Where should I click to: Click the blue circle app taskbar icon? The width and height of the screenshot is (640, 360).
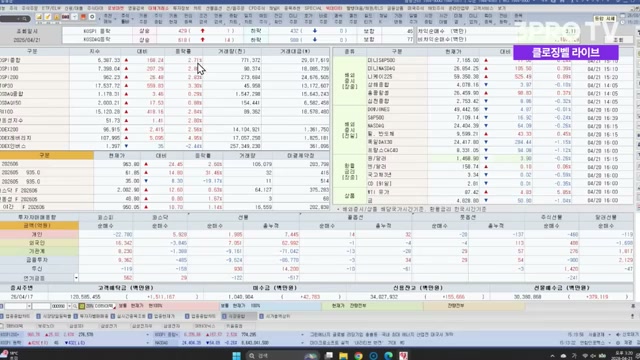373,356
